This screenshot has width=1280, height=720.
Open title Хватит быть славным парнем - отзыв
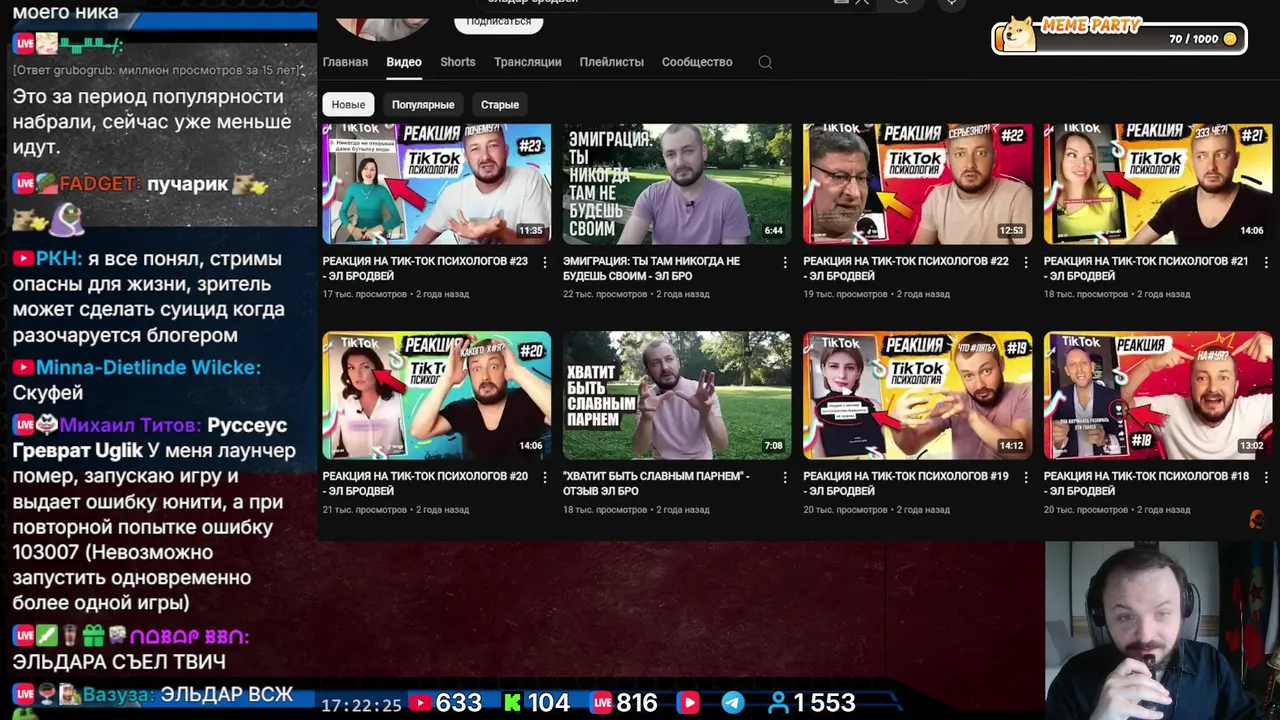[x=656, y=483]
